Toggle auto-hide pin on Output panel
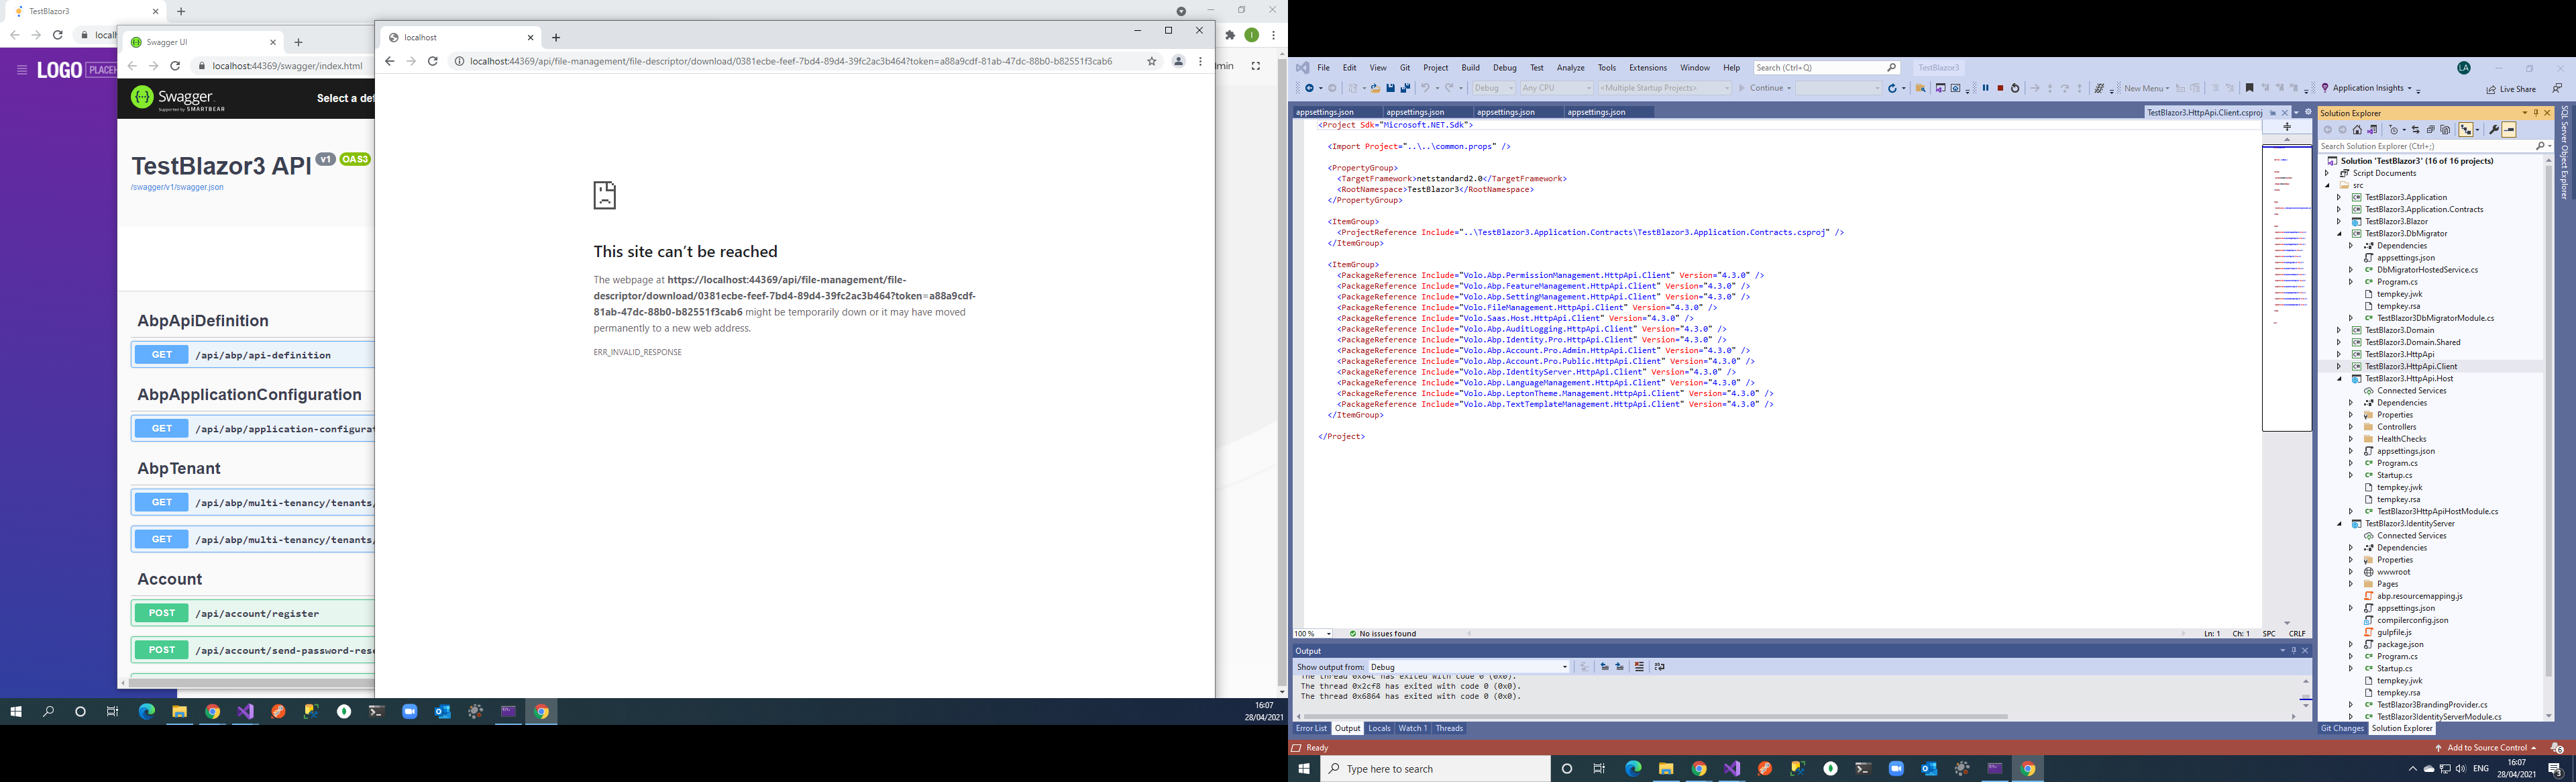2576x782 pixels. tap(2294, 651)
